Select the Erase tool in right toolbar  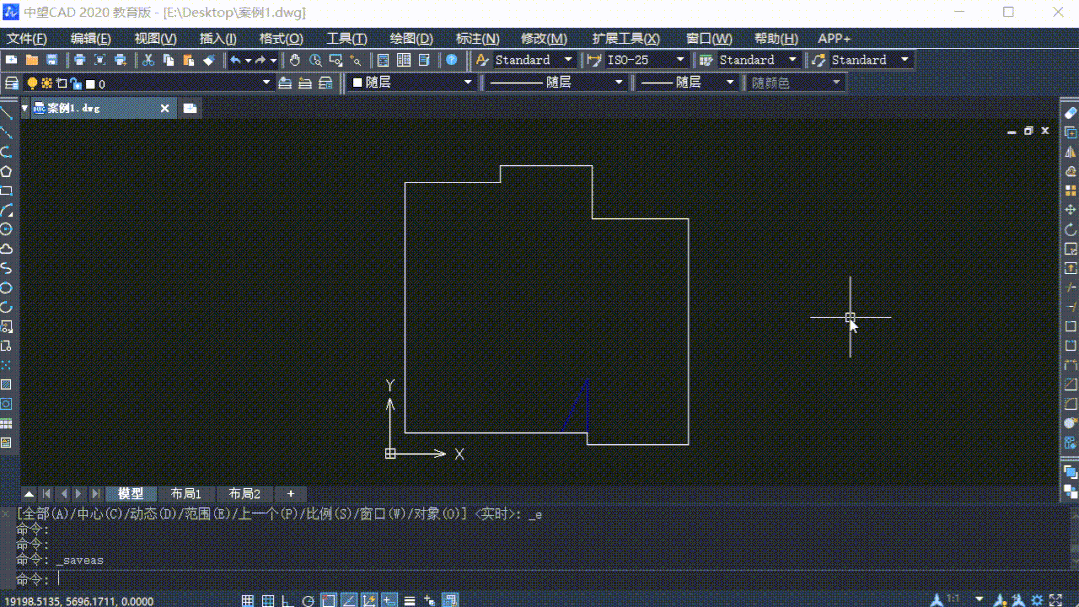click(x=1070, y=113)
